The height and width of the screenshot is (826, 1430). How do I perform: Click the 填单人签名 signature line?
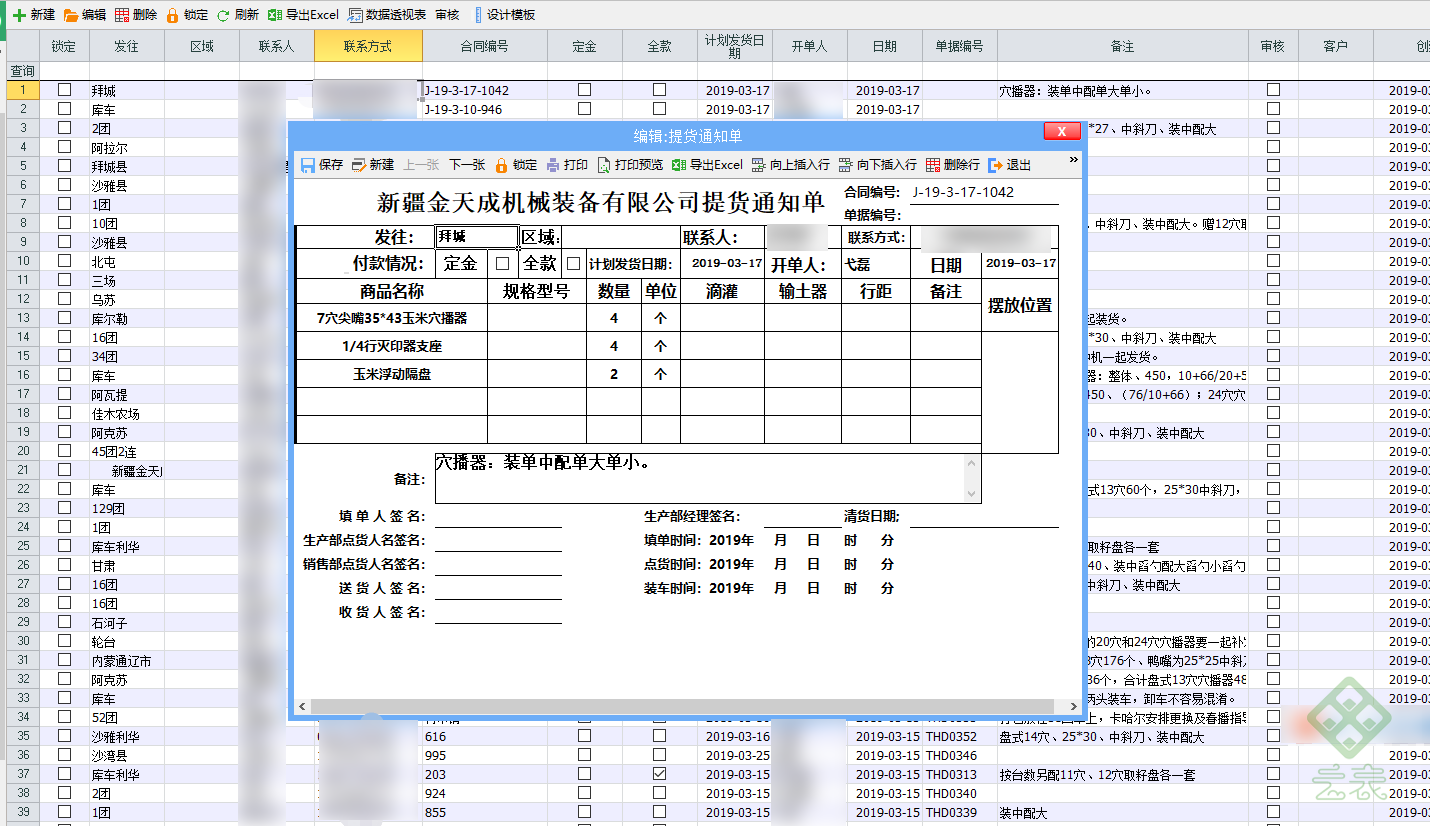click(x=498, y=516)
